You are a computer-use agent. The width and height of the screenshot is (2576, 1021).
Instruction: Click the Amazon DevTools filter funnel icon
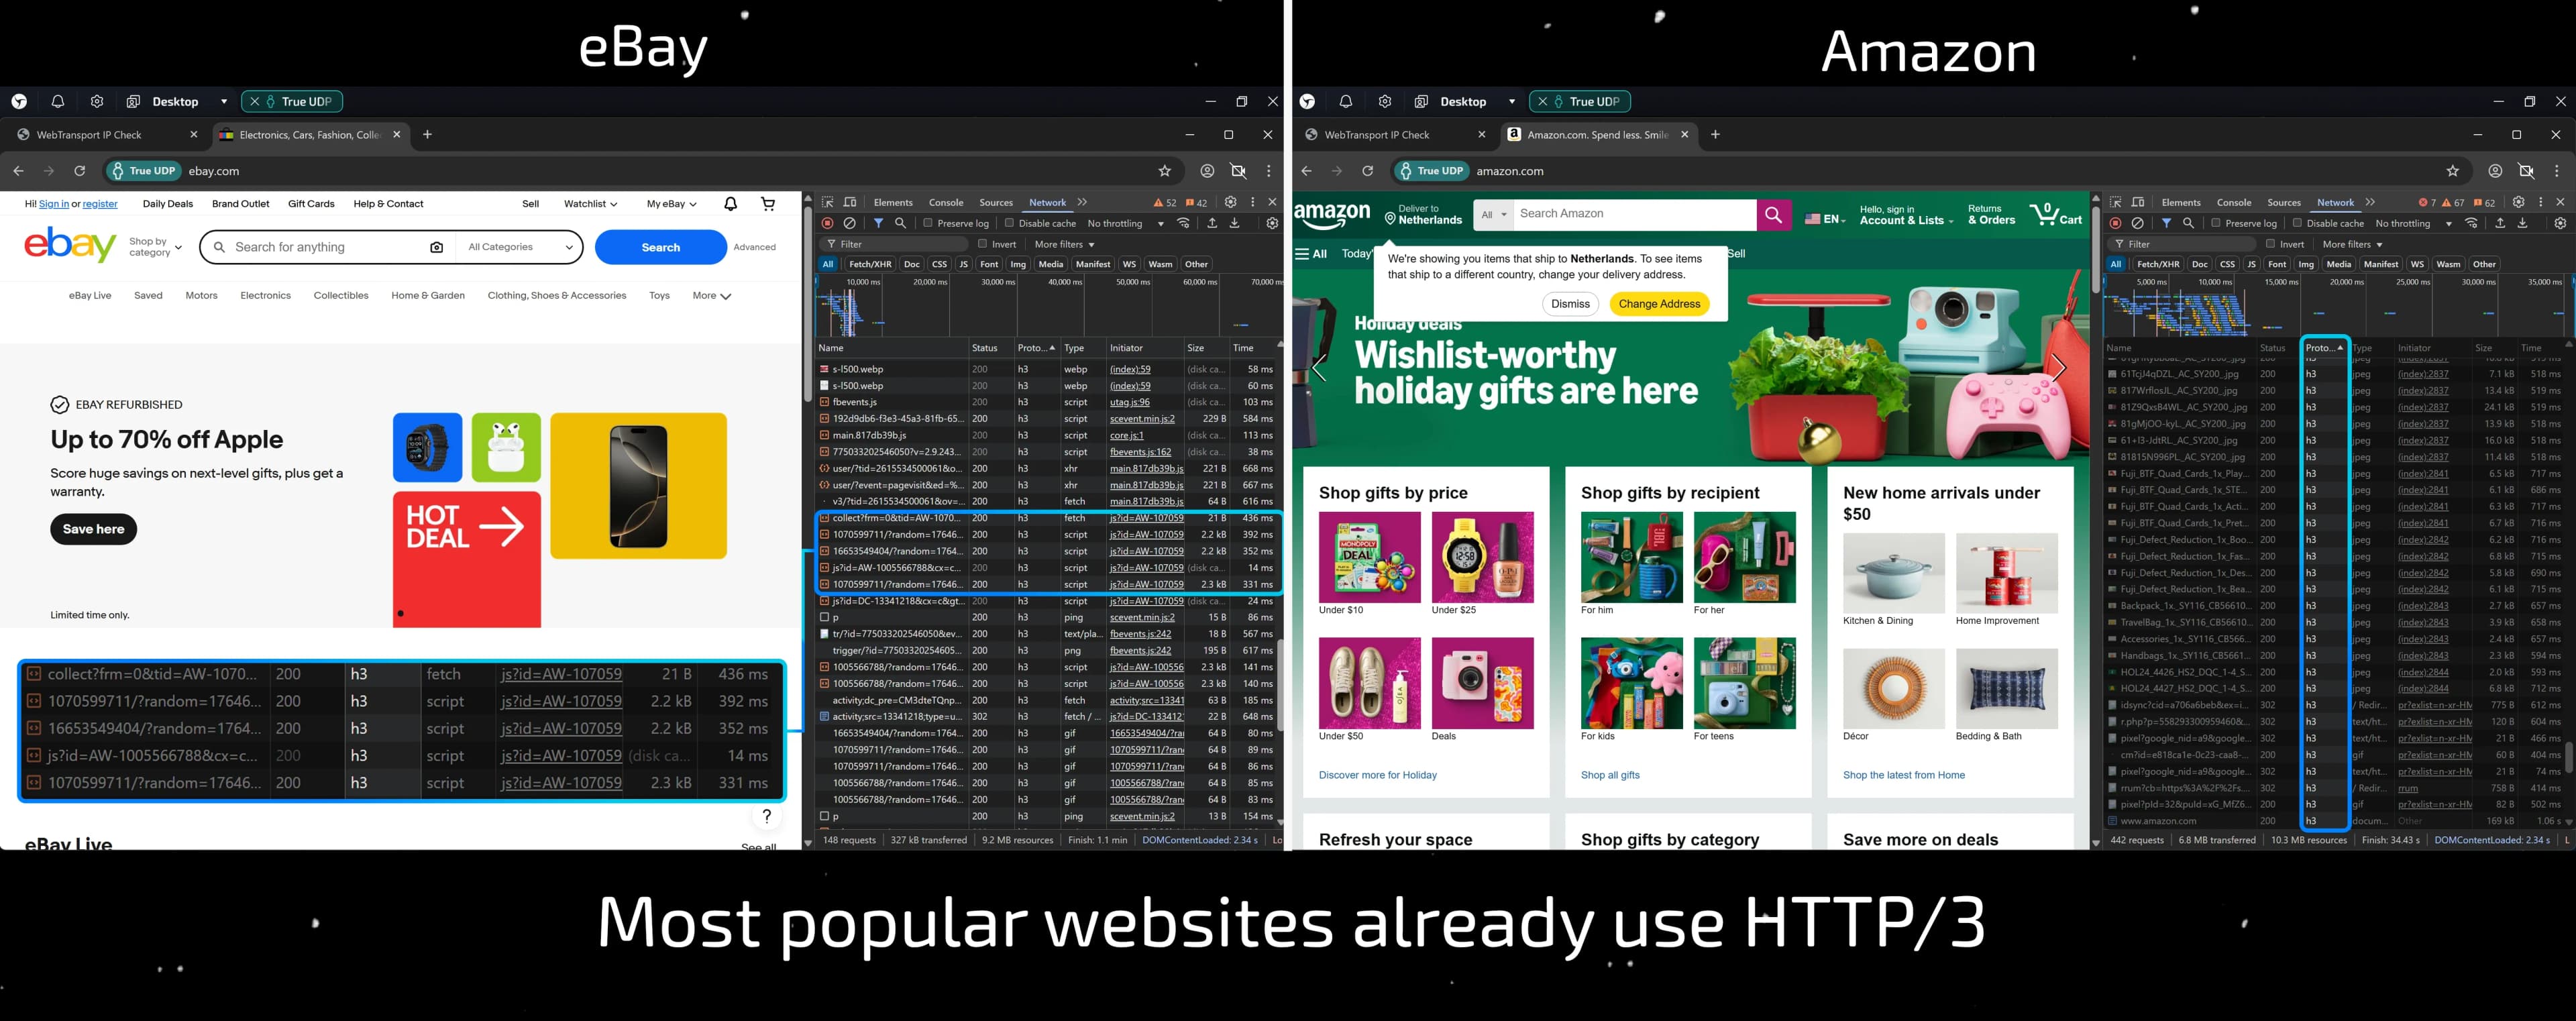coord(2166,223)
